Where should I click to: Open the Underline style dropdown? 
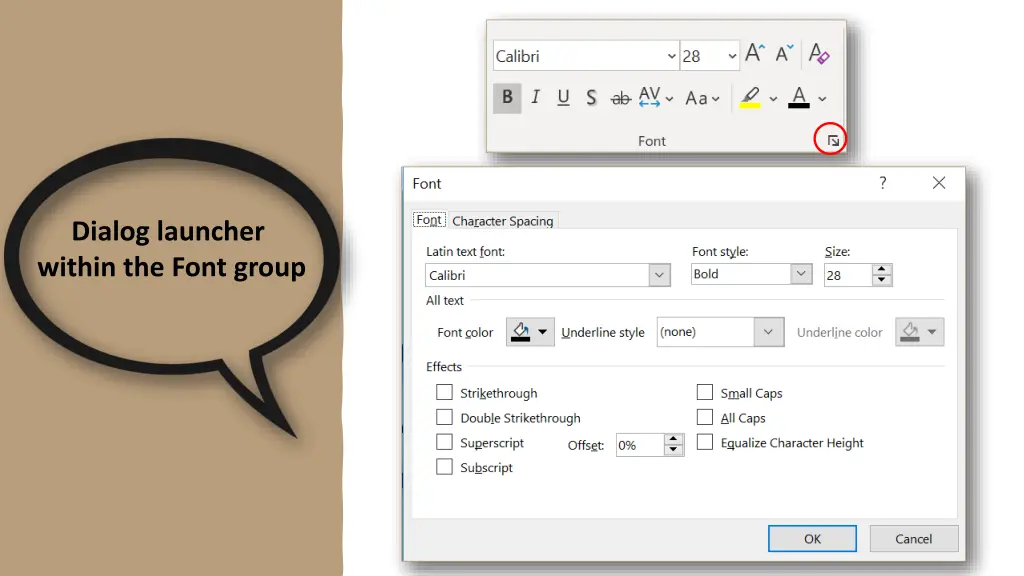[768, 332]
